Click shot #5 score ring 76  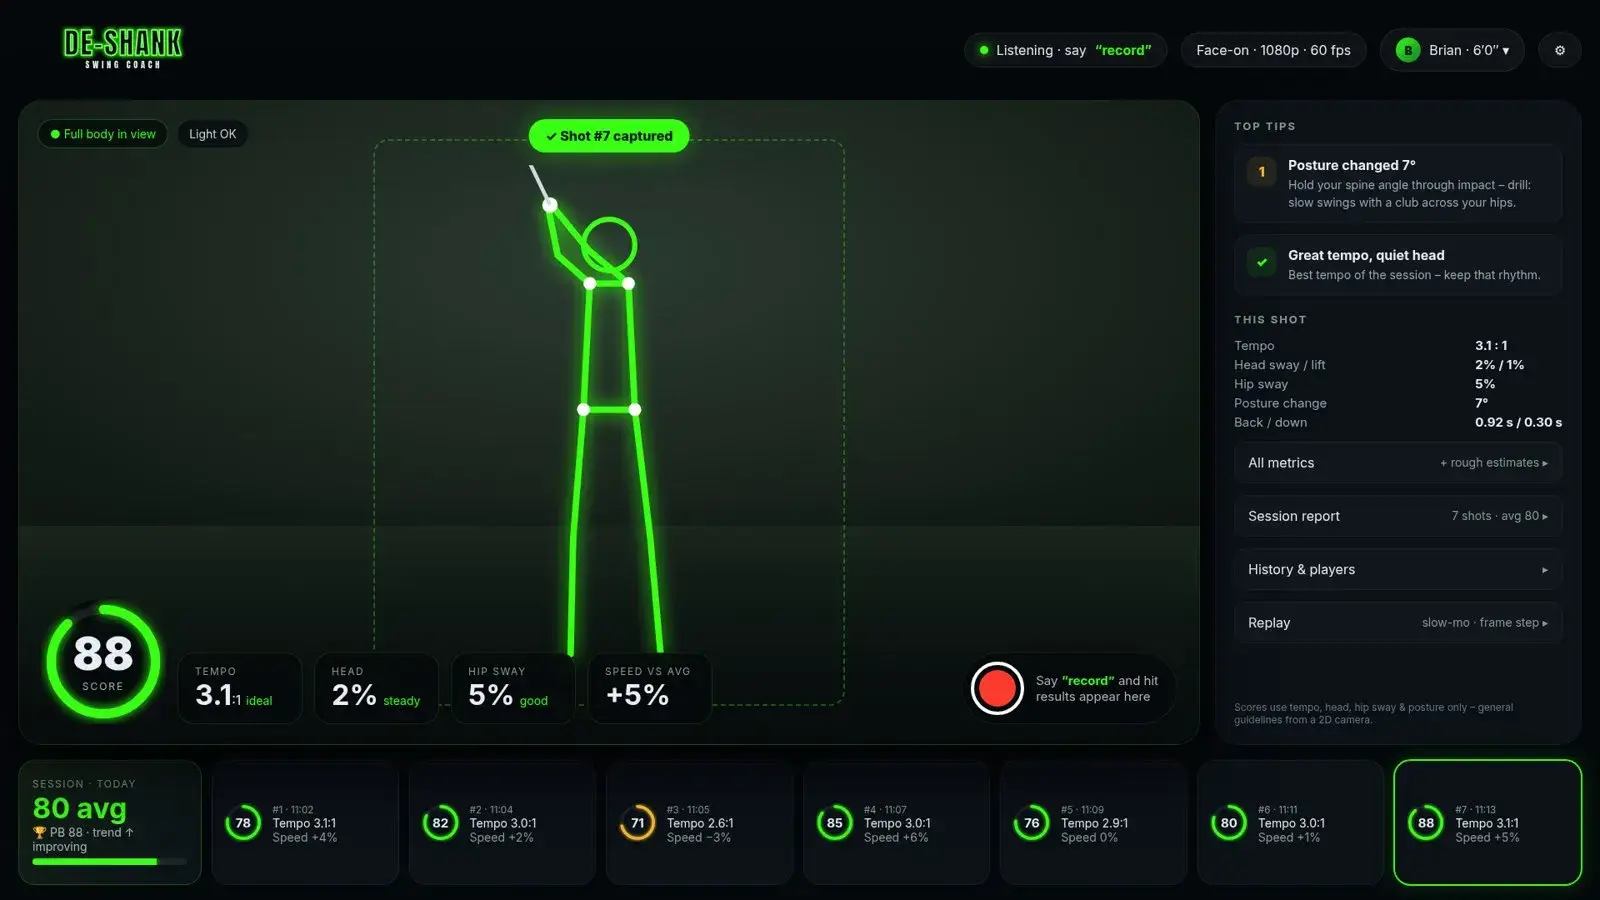tap(1032, 823)
